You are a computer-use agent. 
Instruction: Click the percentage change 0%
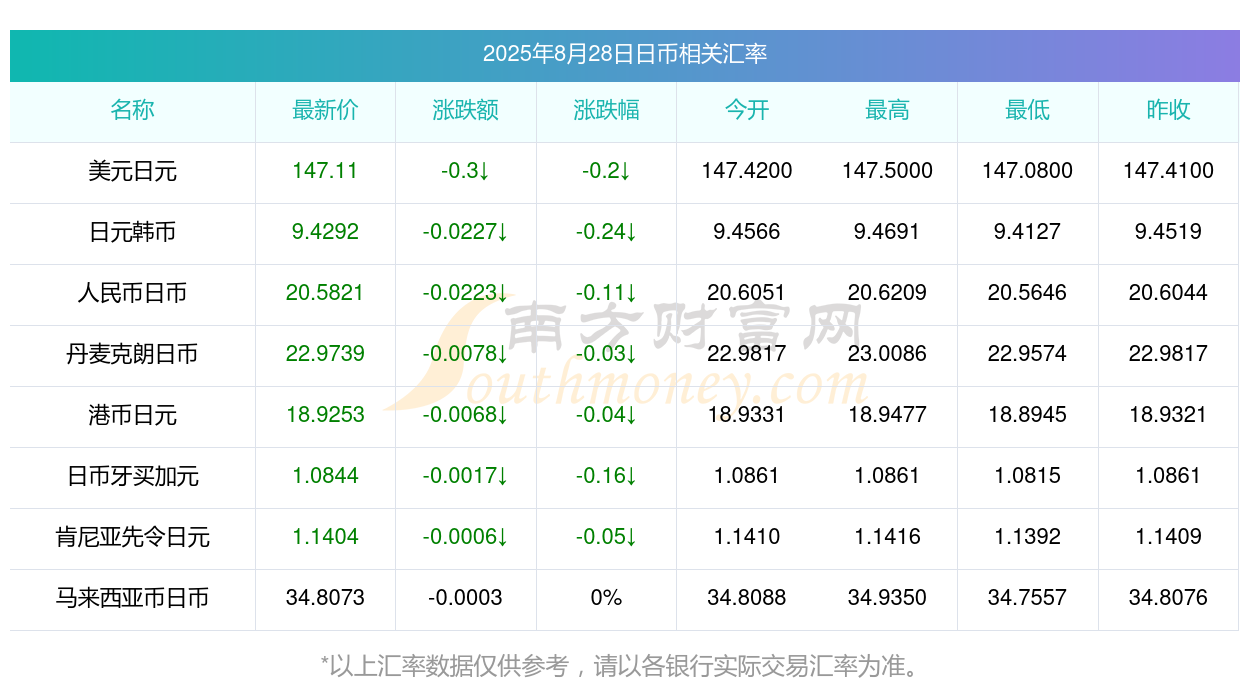[606, 598]
